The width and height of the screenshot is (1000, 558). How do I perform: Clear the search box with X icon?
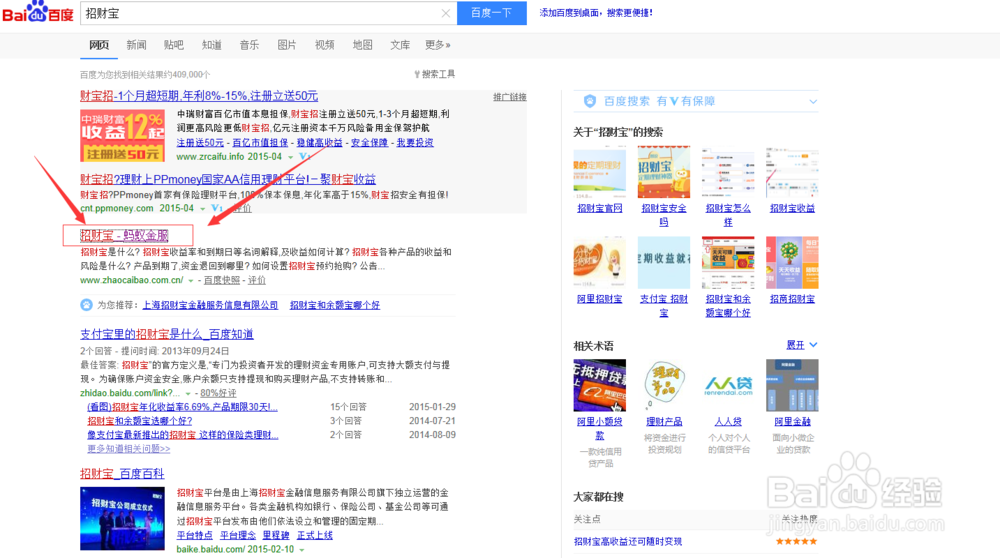tap(446, 13)
